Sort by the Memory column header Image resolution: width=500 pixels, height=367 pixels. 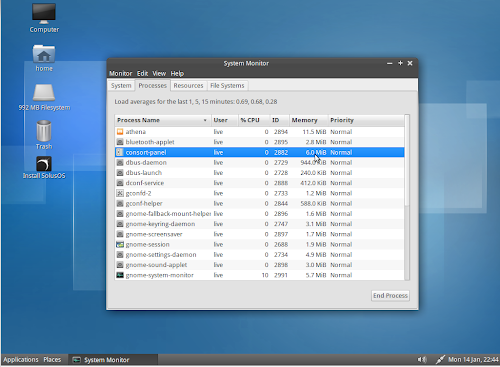[x=309, y=120]
